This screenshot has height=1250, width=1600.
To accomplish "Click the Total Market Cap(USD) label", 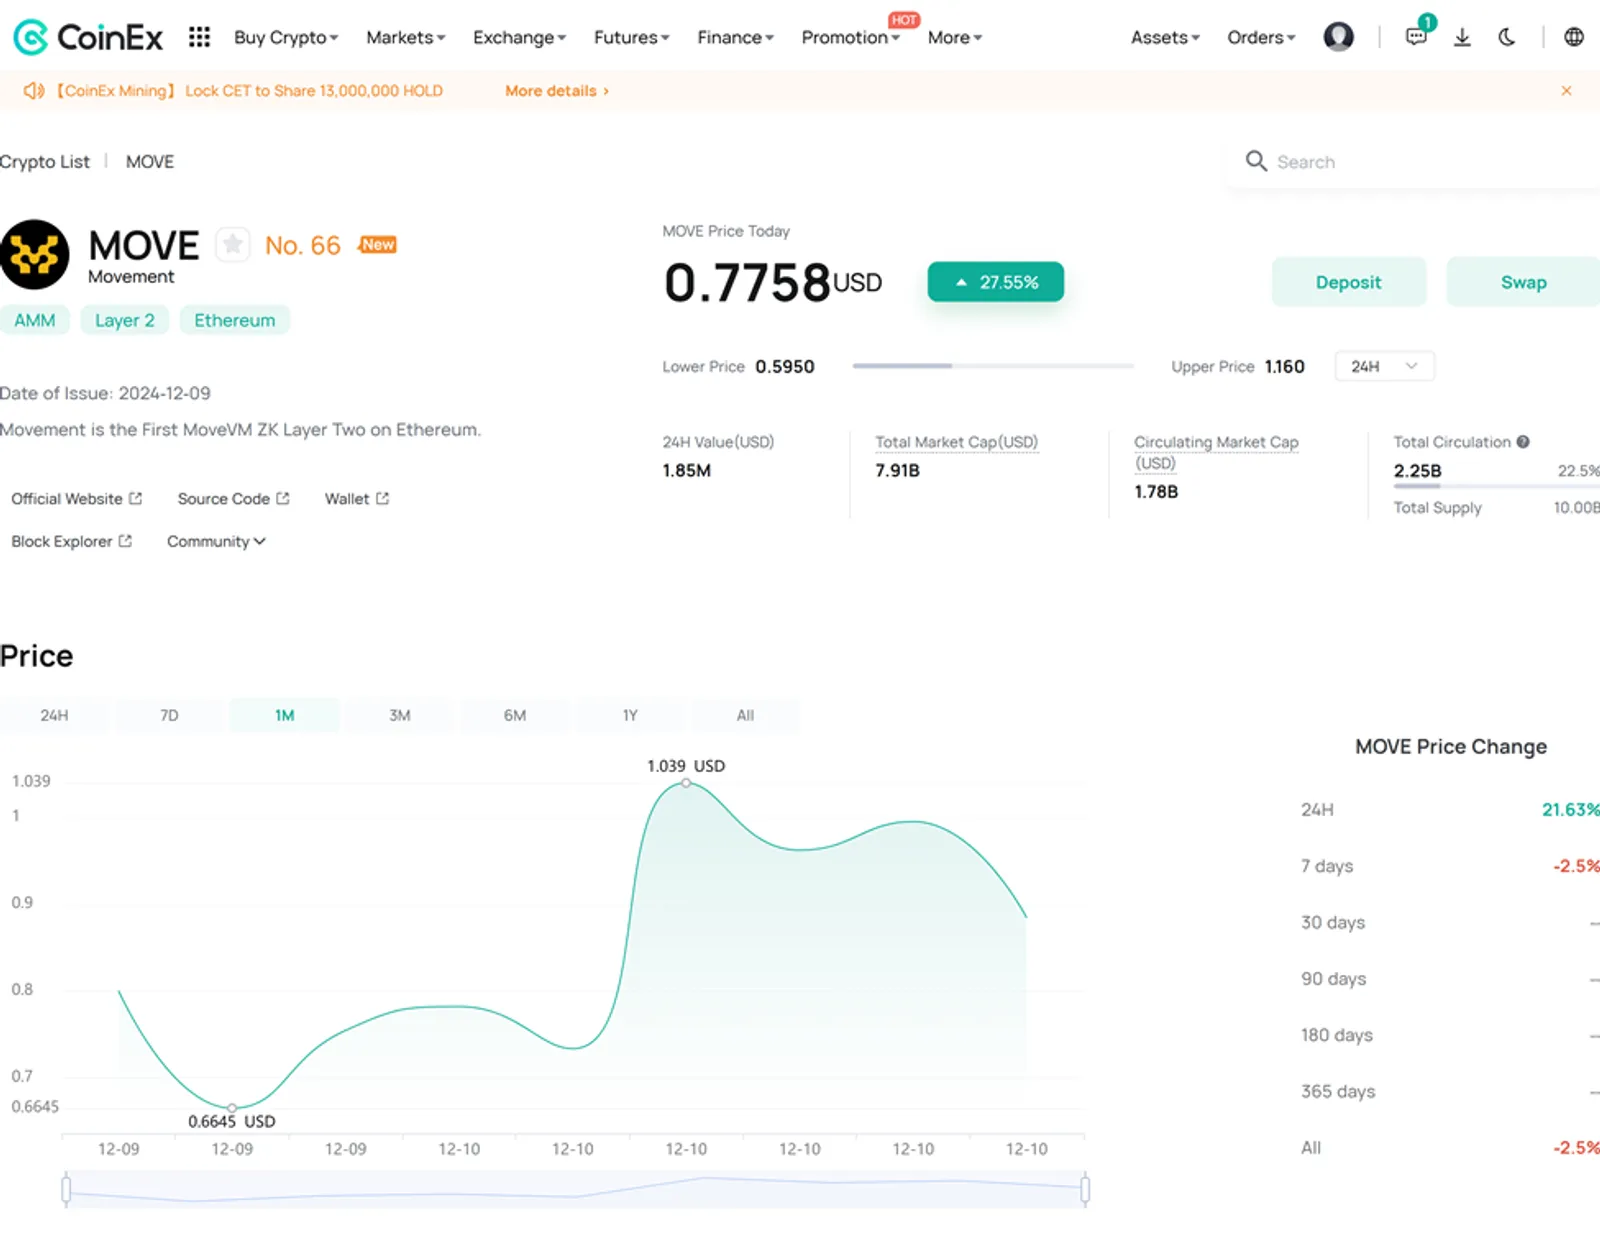I will (956, 442).
